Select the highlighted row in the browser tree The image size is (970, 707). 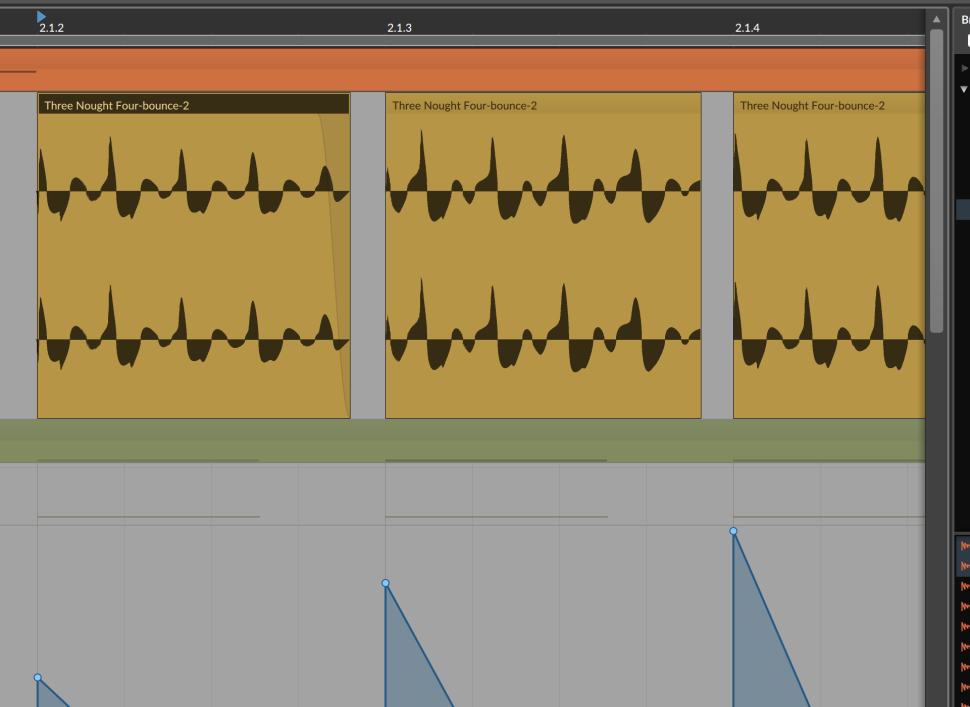point(962,209)
